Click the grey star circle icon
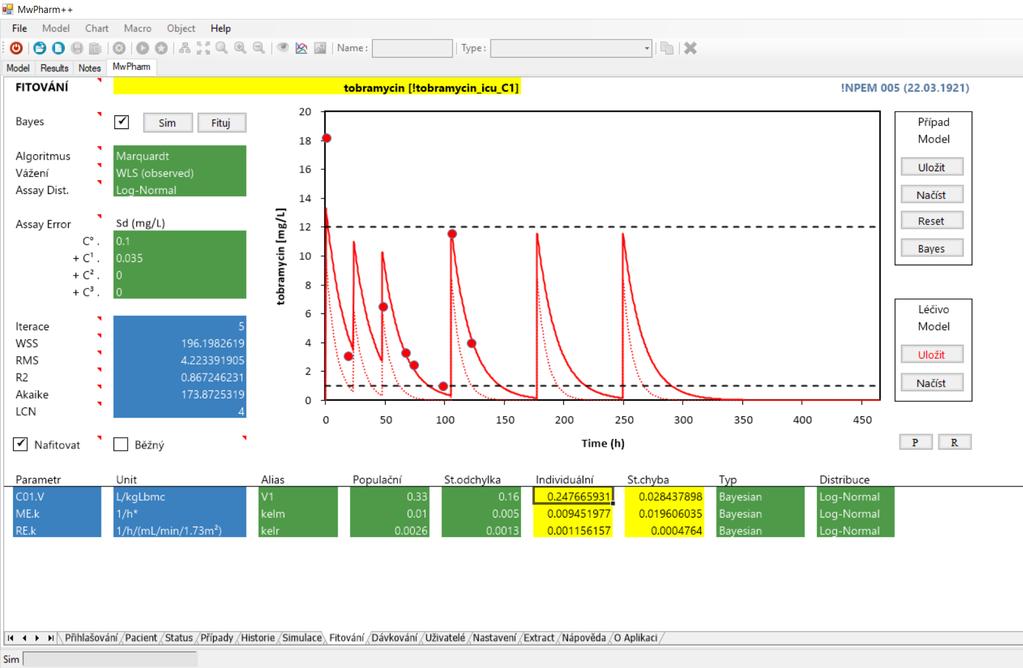The image size is (1023, 668). (x=161, y=48)
